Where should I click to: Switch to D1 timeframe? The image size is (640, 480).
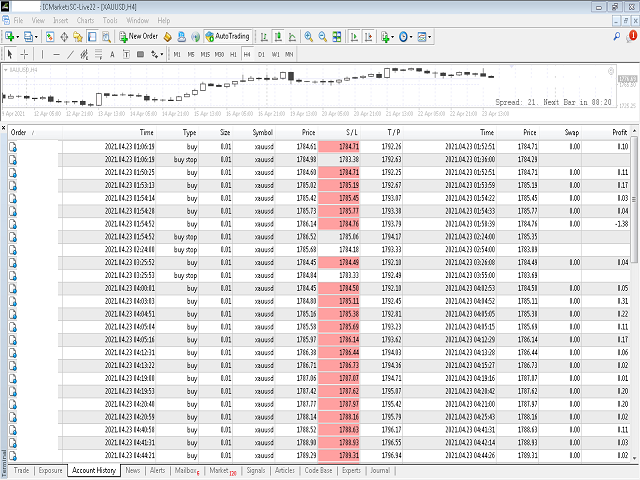[x=261, y=54]
